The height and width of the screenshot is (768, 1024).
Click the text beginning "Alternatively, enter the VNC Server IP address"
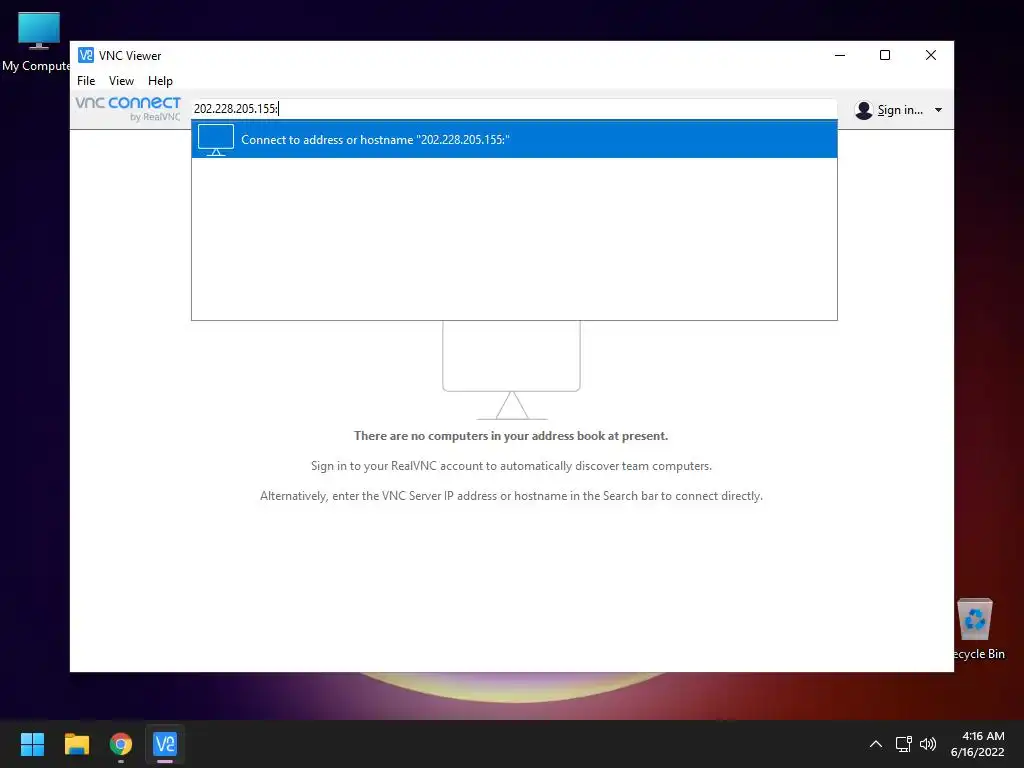(x=511, y=496)
